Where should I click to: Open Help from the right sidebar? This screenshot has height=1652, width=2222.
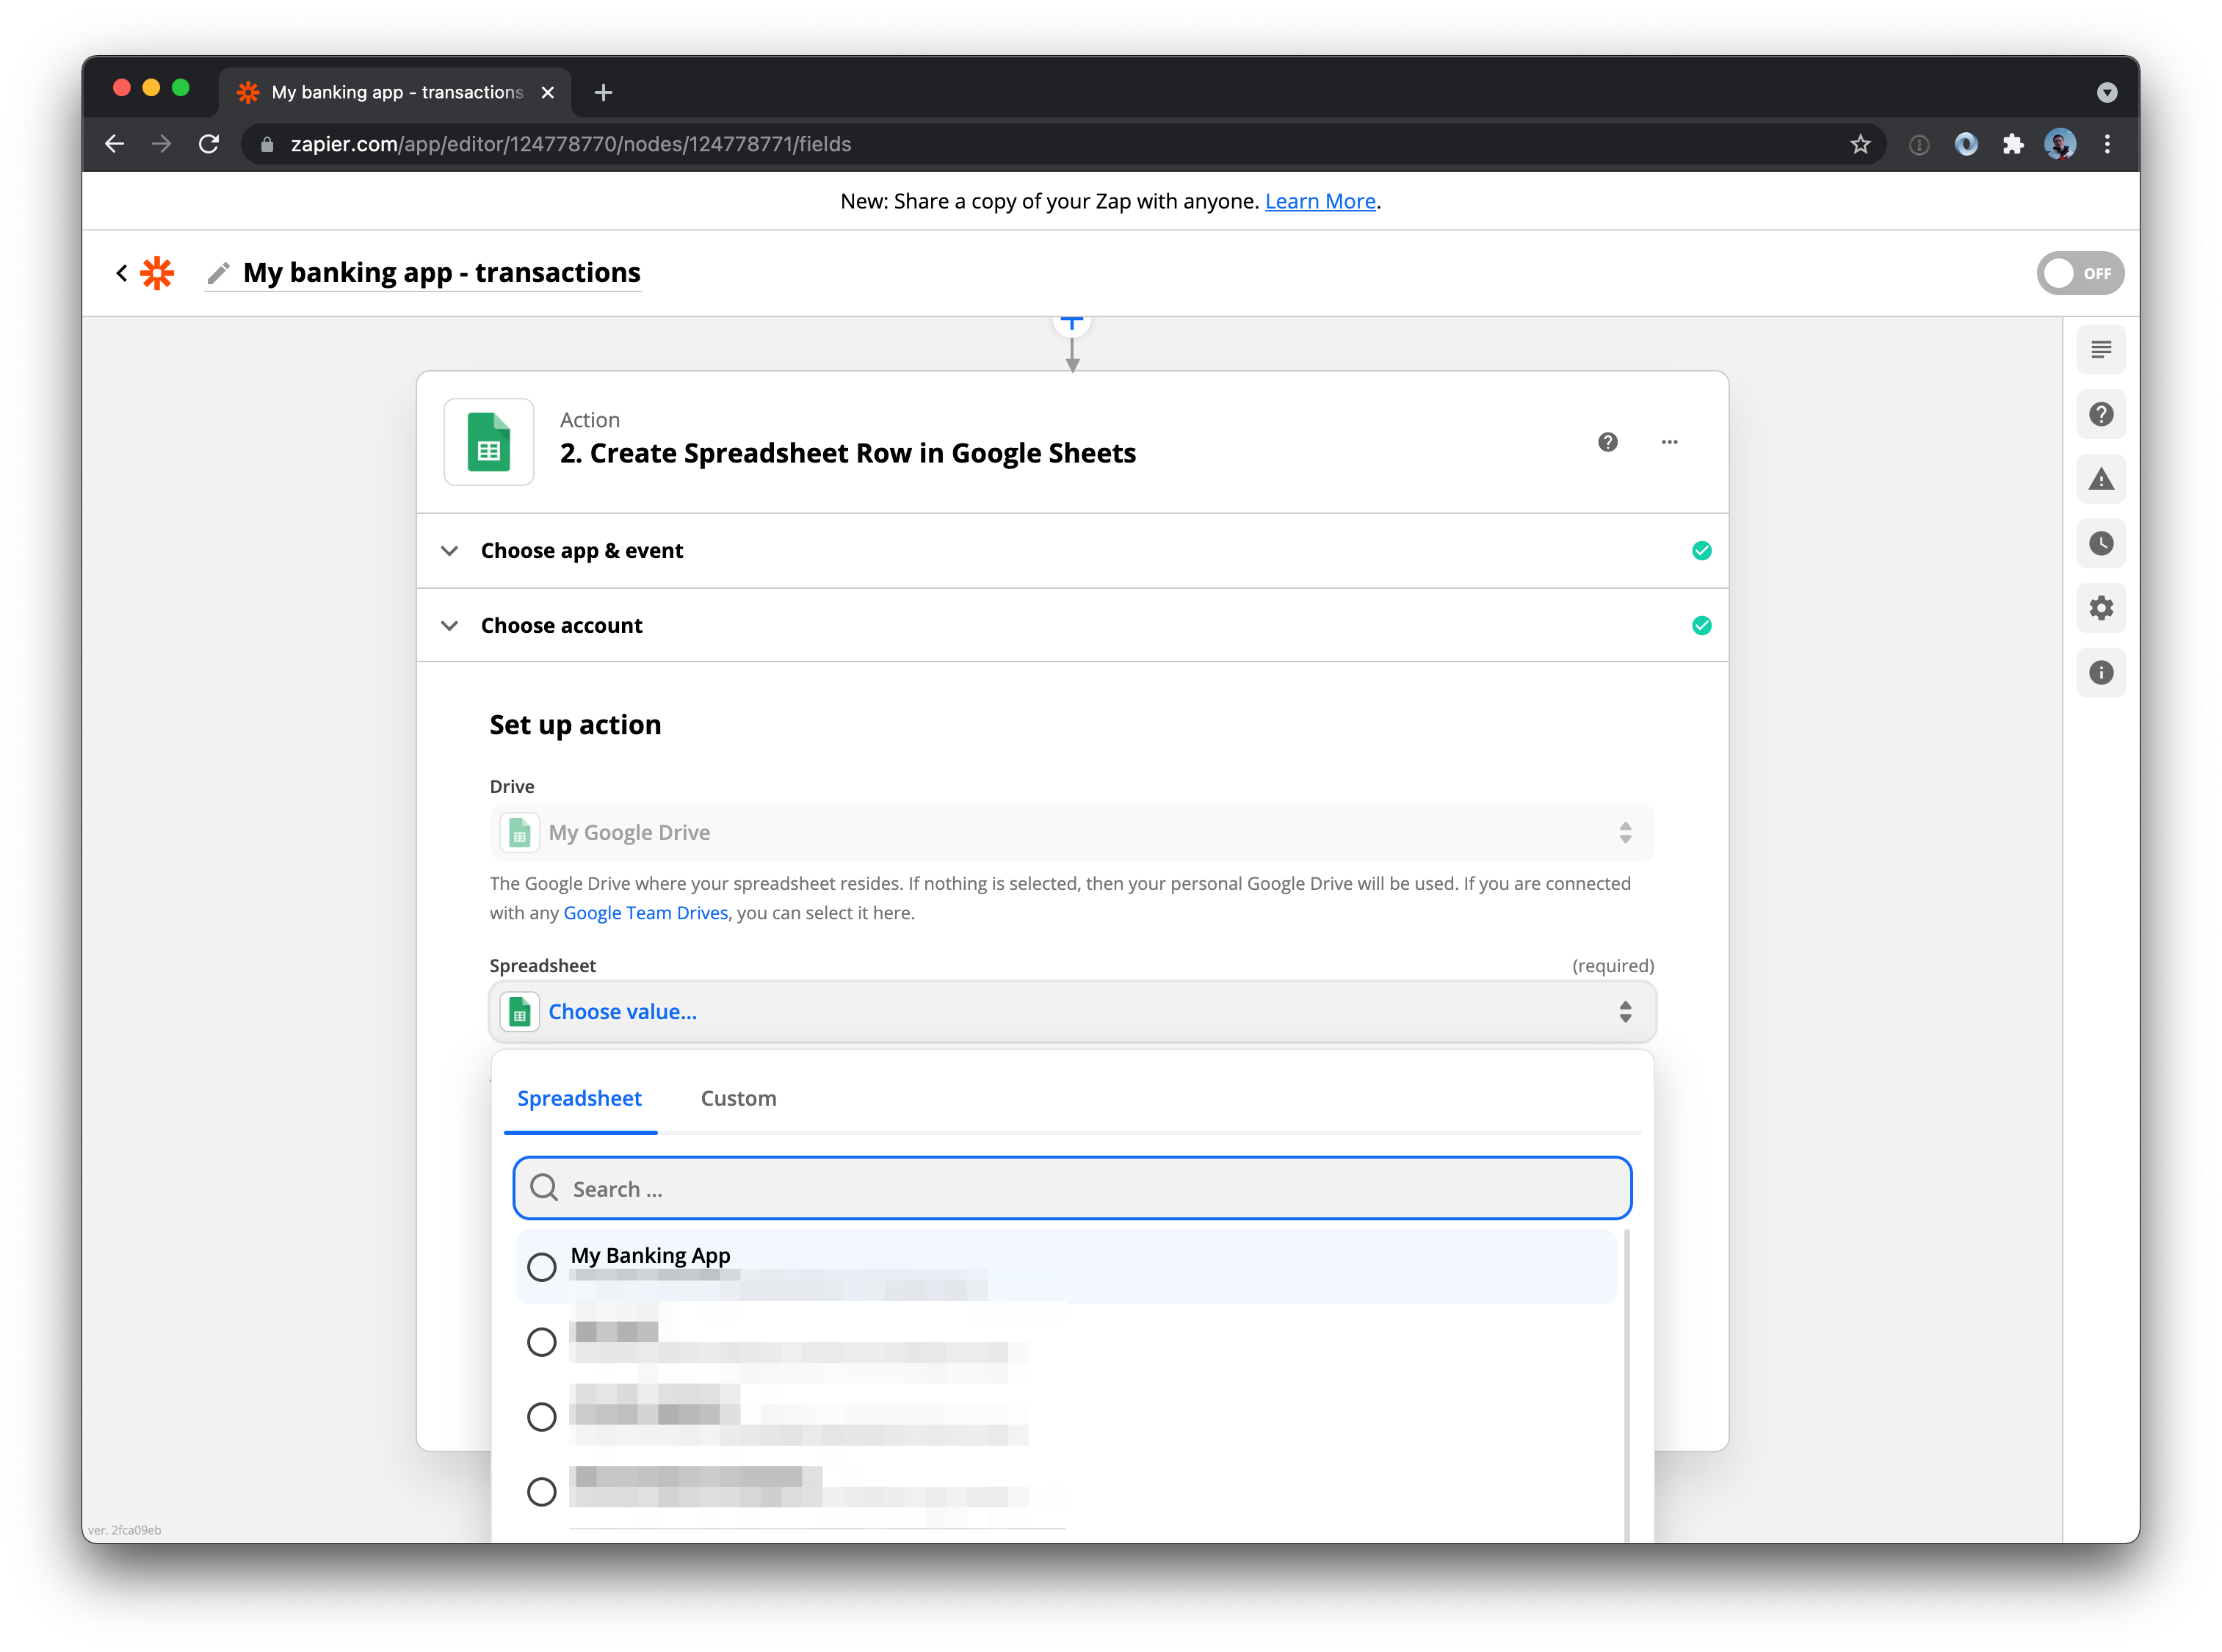(2100, 414)
